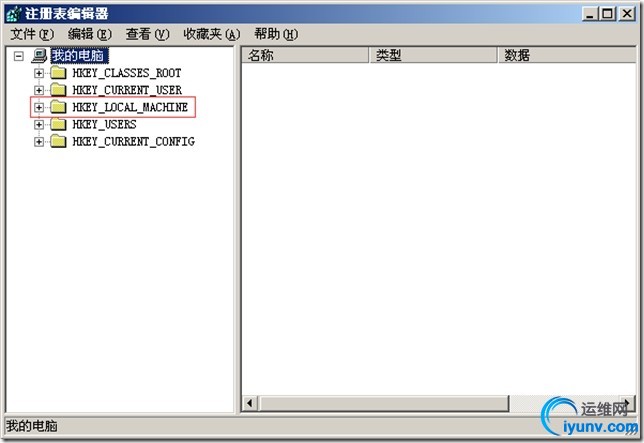This screenshot has width=644, height=443.
Task: Open the 编辑(E) menu
Action: 90,34
